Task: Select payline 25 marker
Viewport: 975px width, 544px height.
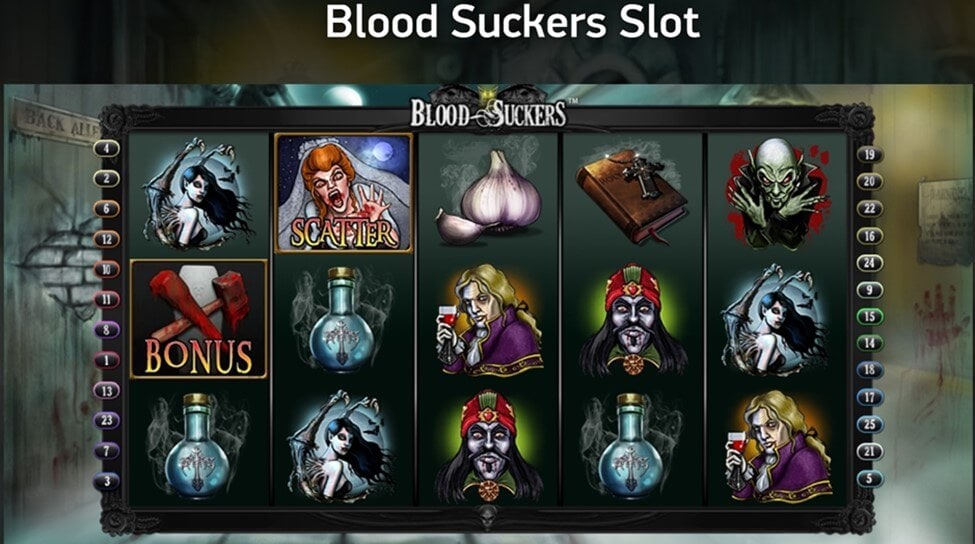Action: 869,425
